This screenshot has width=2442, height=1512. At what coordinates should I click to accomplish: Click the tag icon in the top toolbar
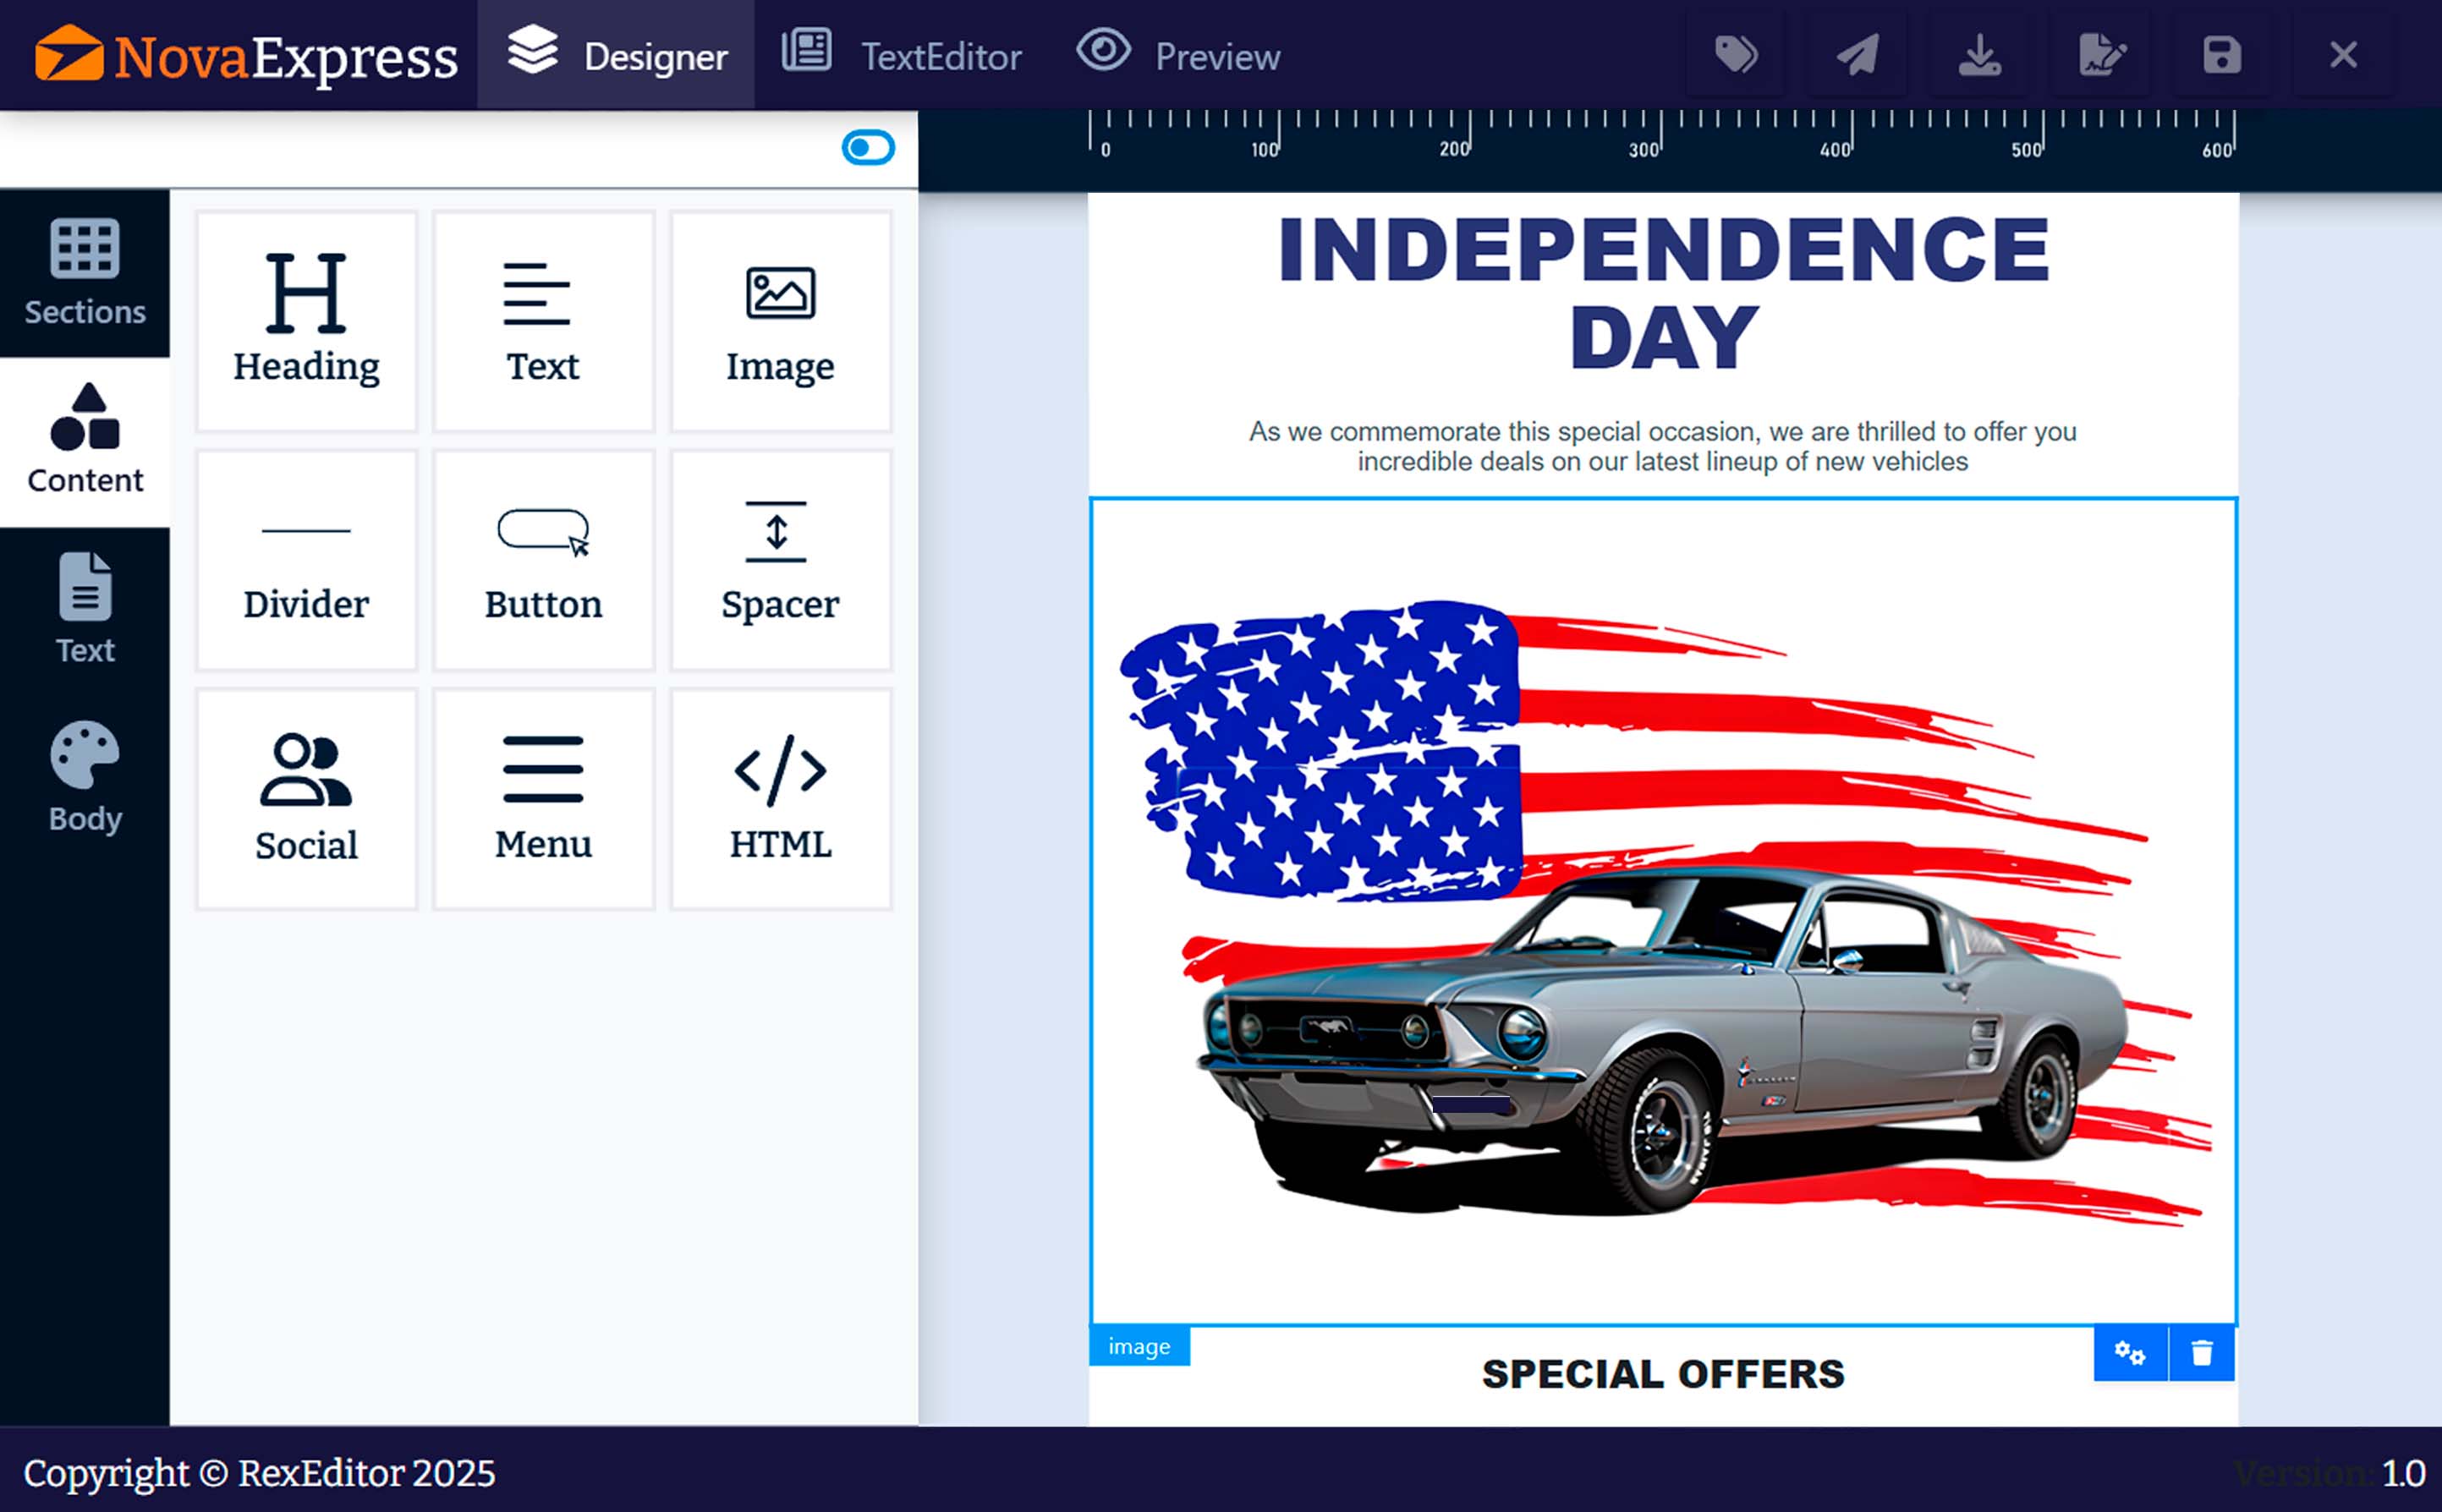(x=1736, y=55)
